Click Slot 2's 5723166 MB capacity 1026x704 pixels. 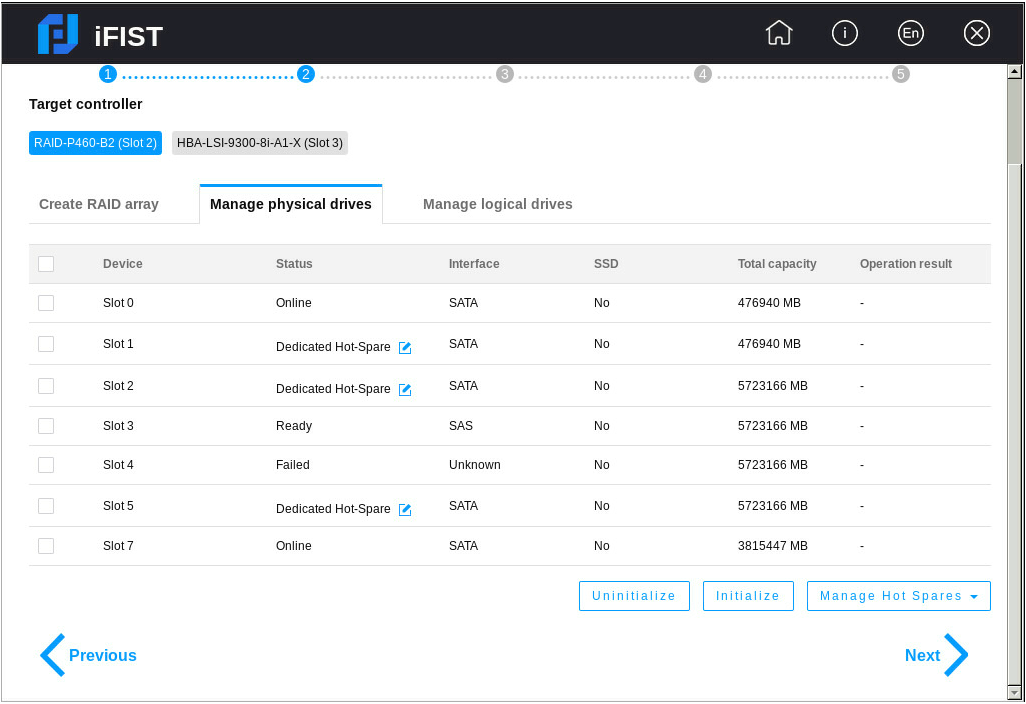(773, 386)
